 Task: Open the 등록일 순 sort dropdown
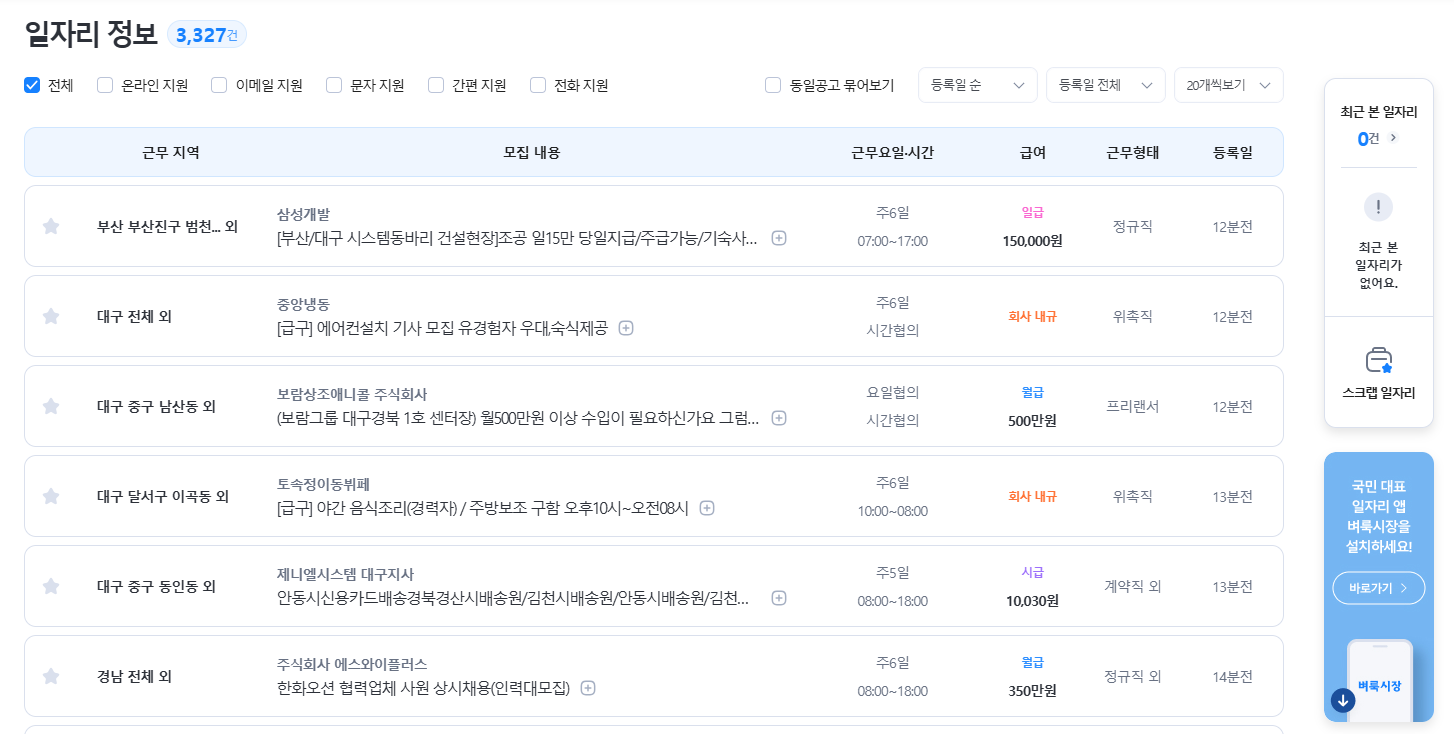click(977, 85)
